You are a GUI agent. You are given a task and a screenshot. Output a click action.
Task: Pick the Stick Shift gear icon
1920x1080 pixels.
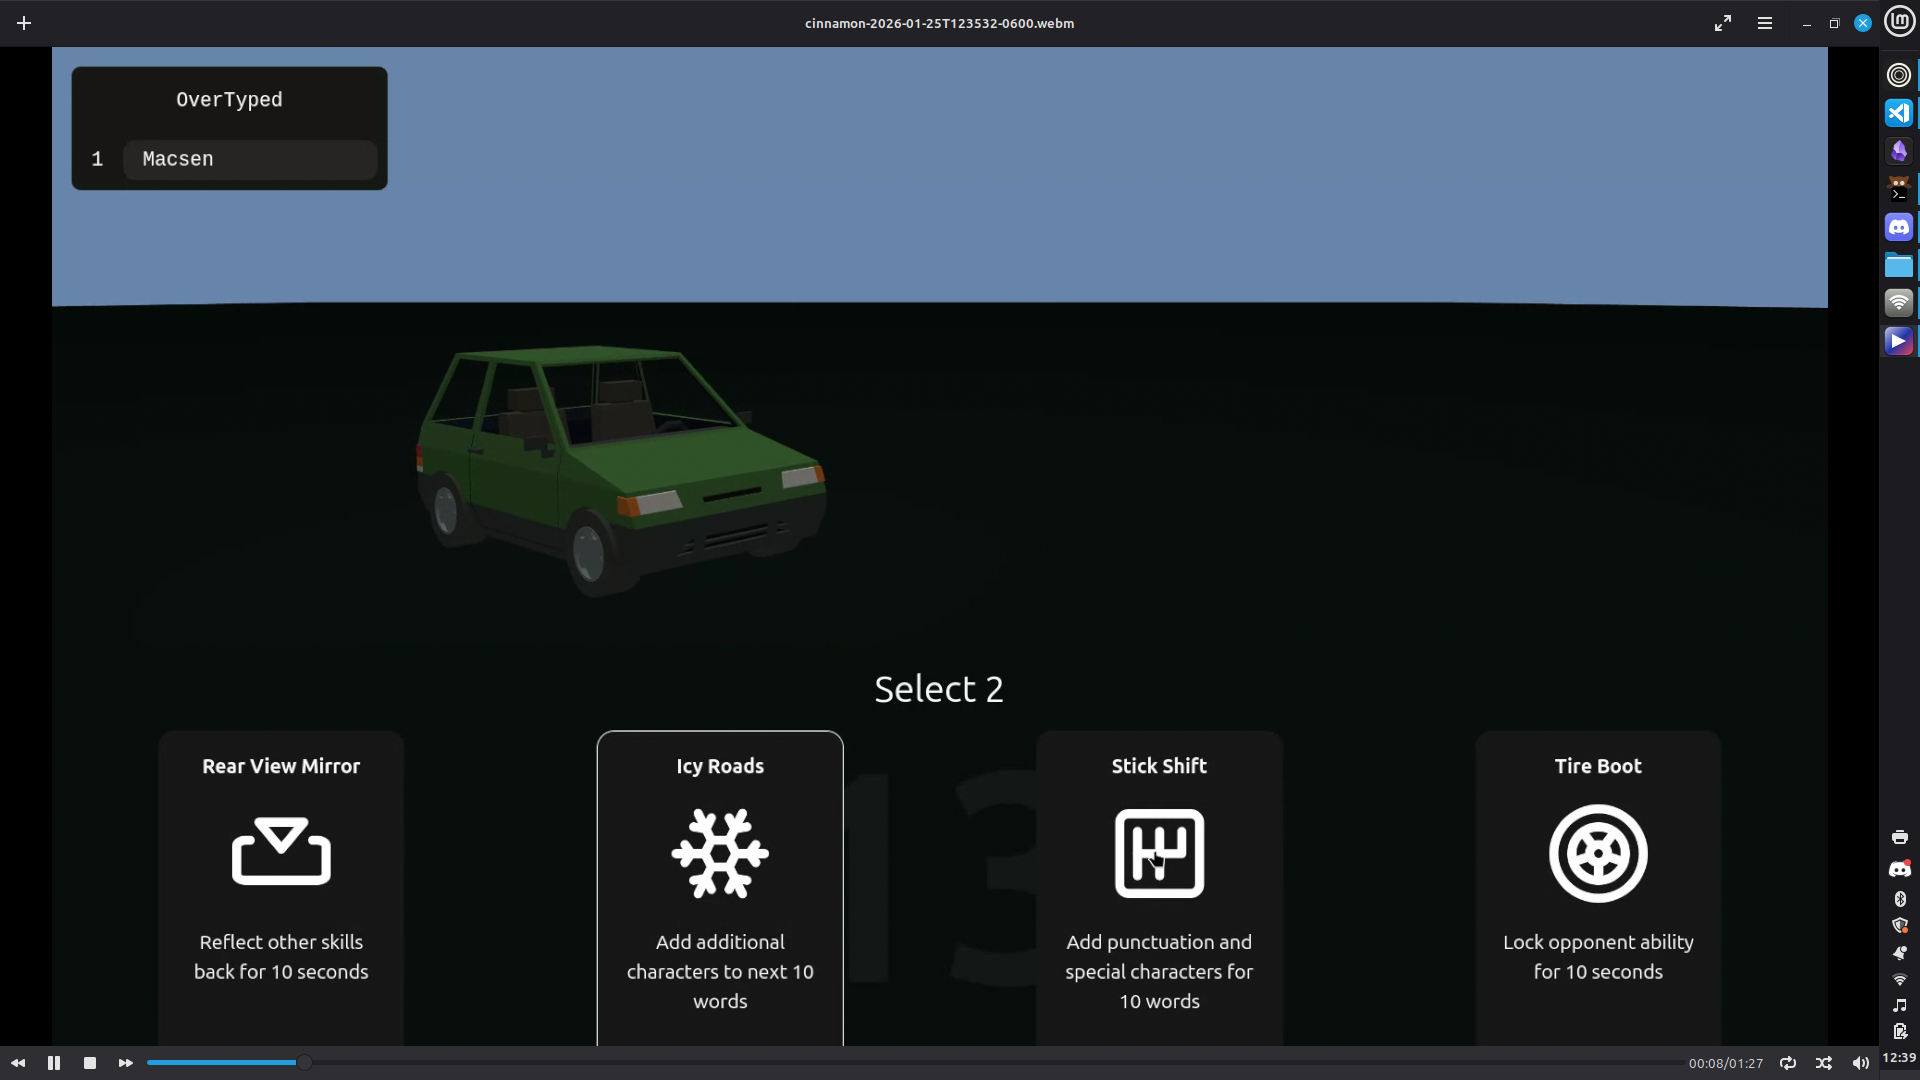[1159, 853]
